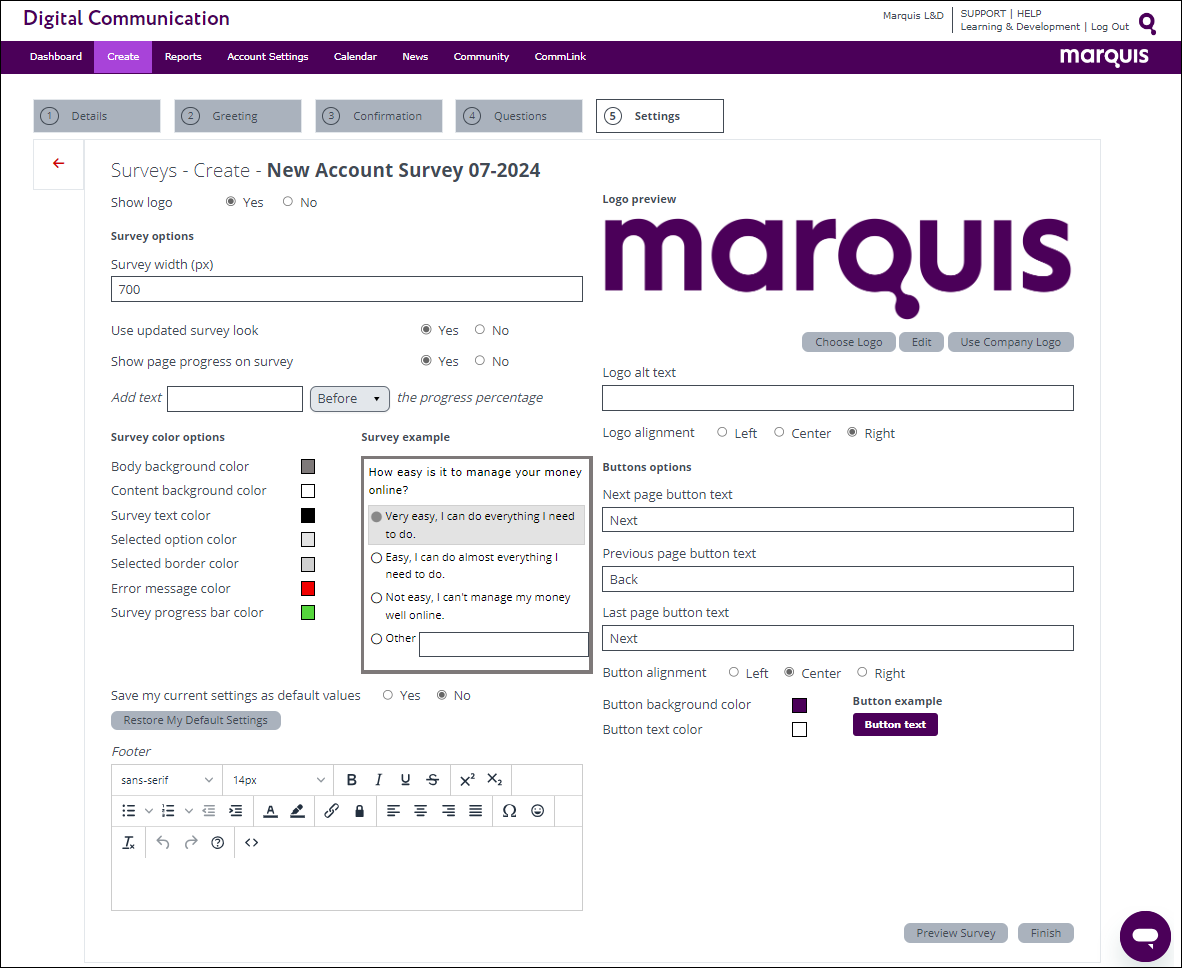Set Show page progress to No
The image size is (1182, 968).
(x=479, y=360)
